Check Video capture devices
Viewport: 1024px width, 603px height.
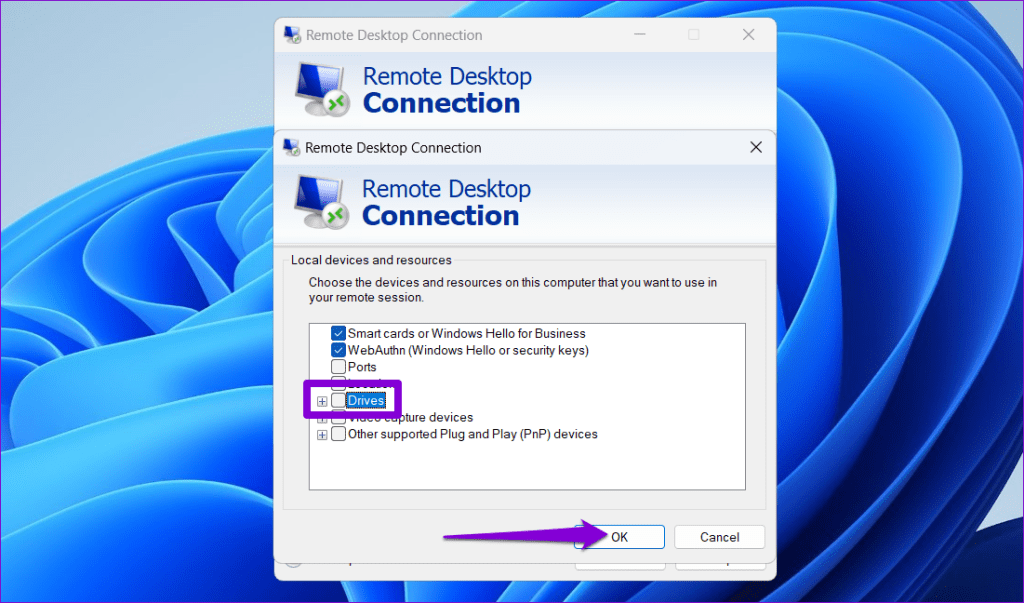(x=338, y=417)
